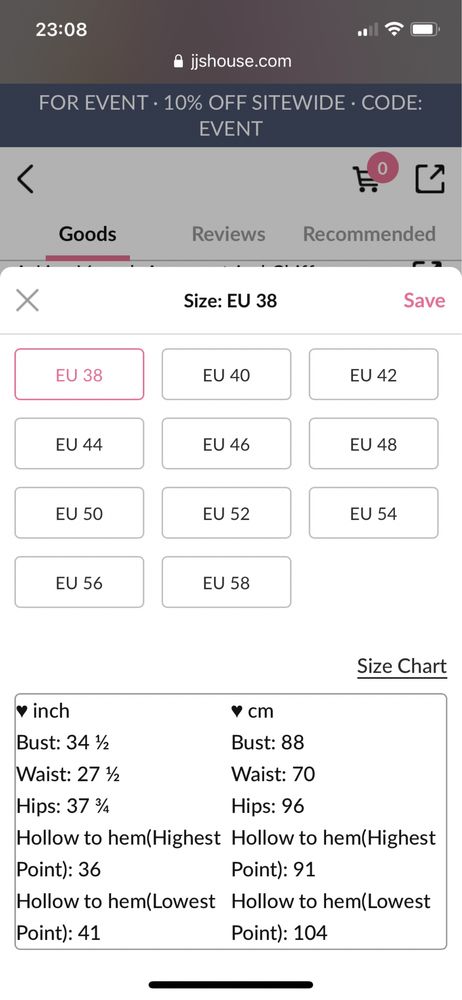The width and height of the screenshot is (462, 1000).
Task: Select size EU 56
Action: pyautogui.click(x=79, y=582)
